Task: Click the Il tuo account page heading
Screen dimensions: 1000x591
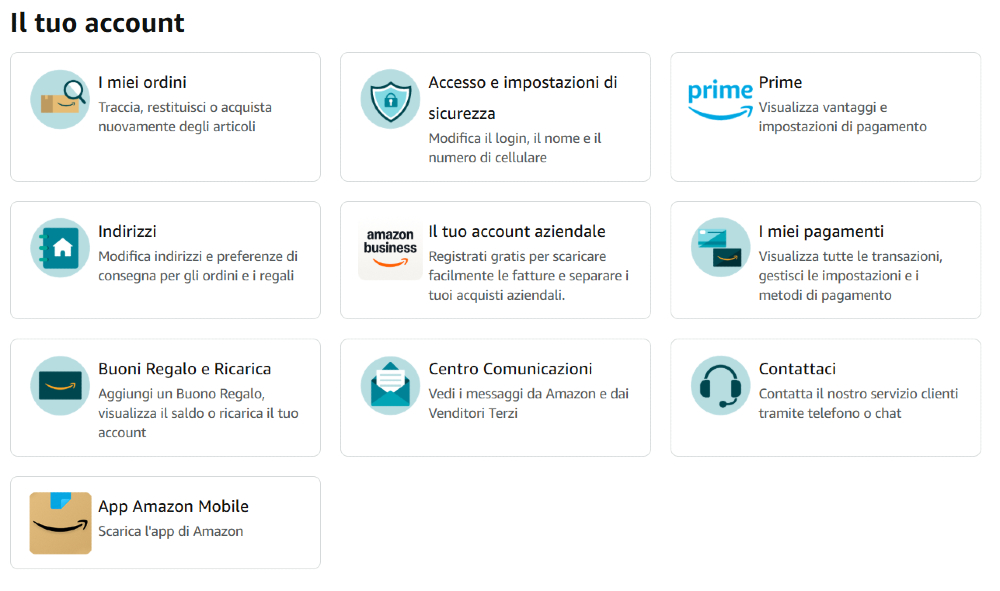Action: (96, 22)
